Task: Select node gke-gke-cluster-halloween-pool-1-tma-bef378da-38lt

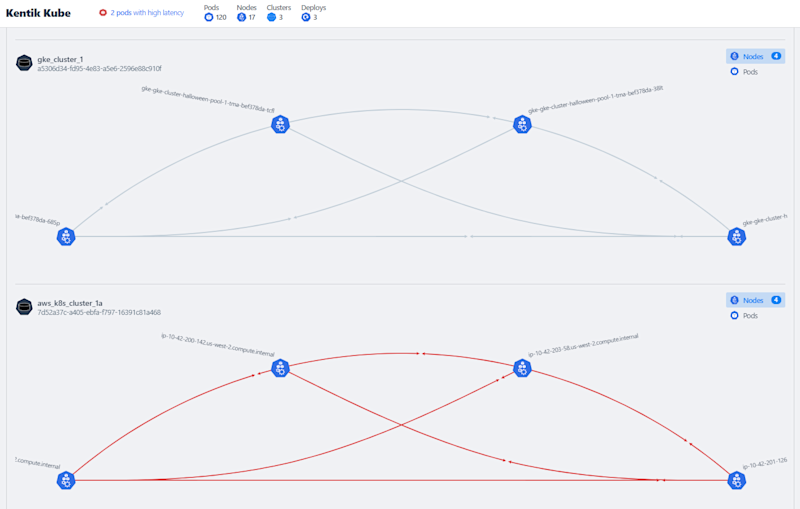Action: [x=522, y=124]
